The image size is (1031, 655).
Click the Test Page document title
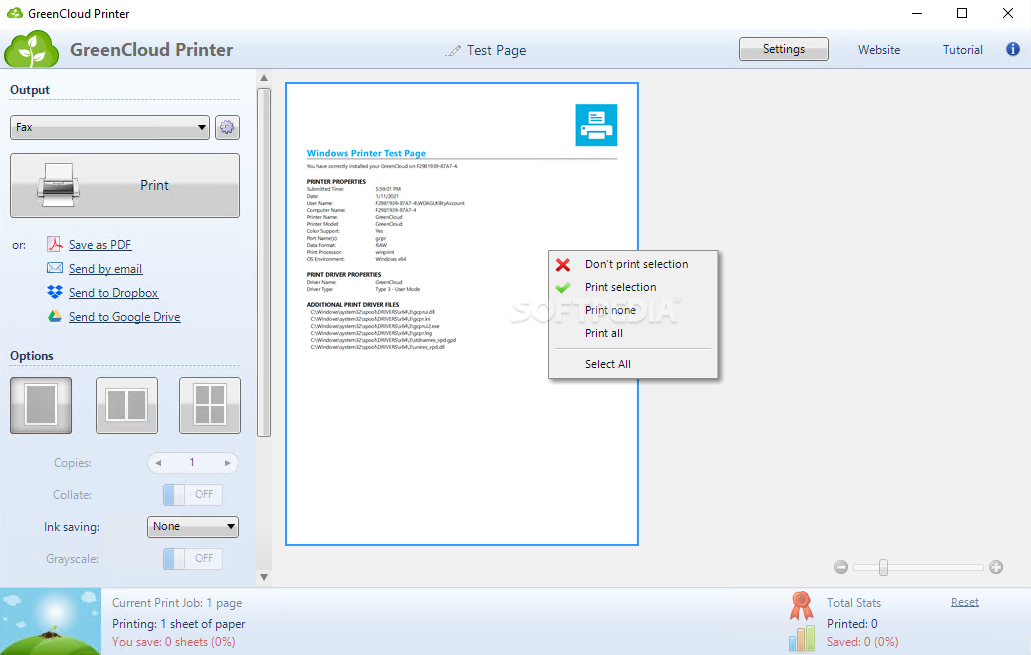[x=496, y=51]
